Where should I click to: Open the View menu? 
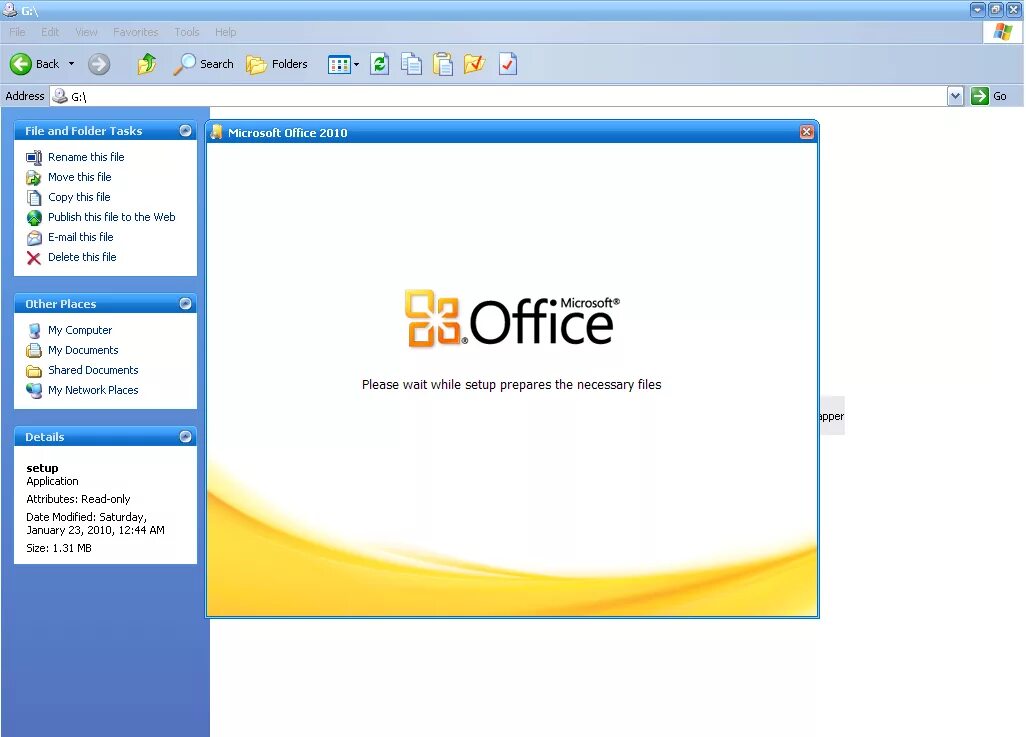coord(86,32)
